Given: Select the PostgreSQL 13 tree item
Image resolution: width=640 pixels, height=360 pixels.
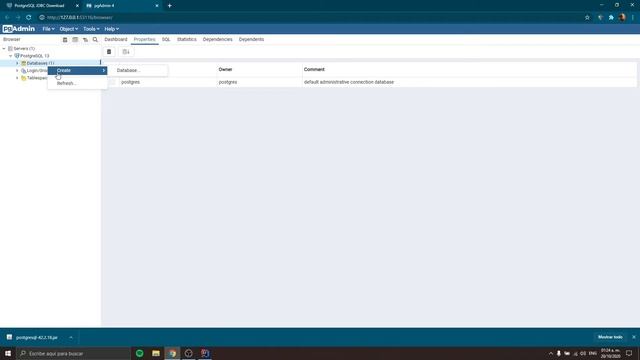Looking at the screenshot, I should click(35, 56).
